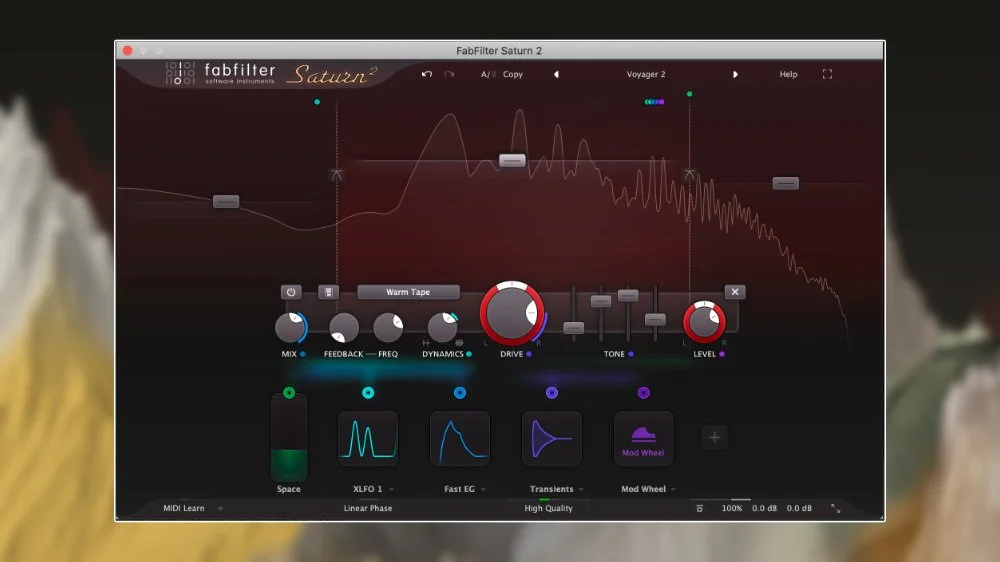This screenshot has height=562, width=1000.
Task: Expand the Transients dropdown arrow
Action: tap(581, 489)
